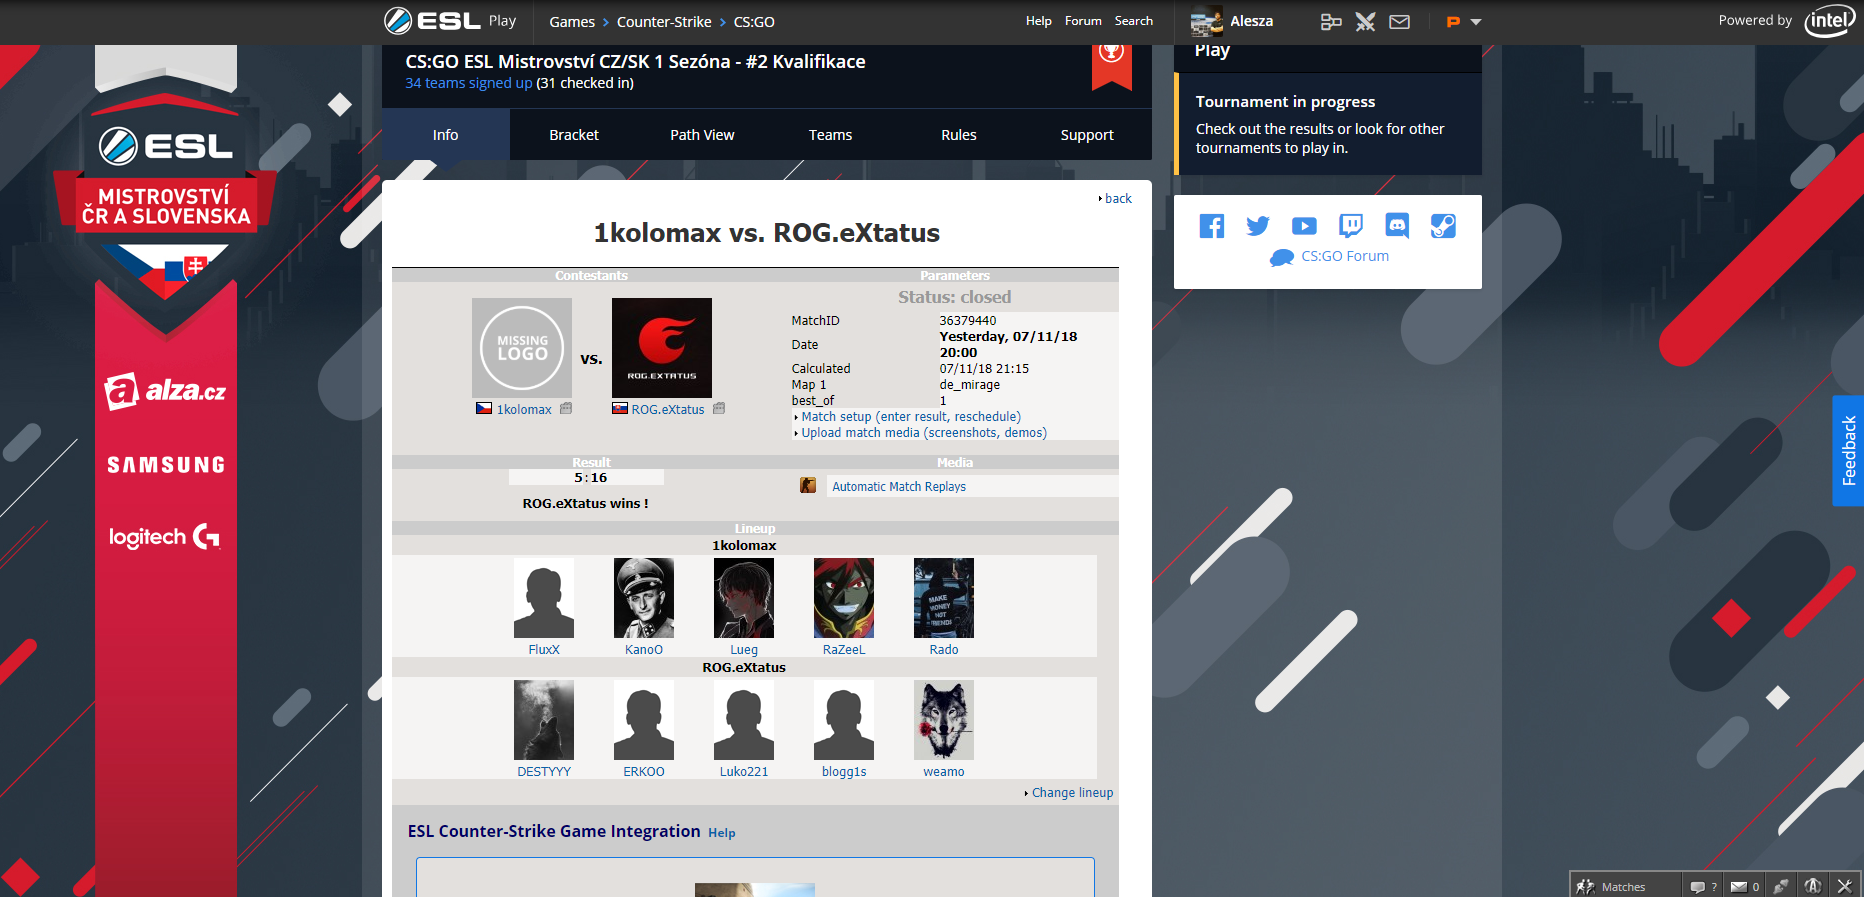Click the ROG.eXtatus team logo
Image resolution: width=1864 pixels, height=897 pixels.
click(x=662, y=348)
